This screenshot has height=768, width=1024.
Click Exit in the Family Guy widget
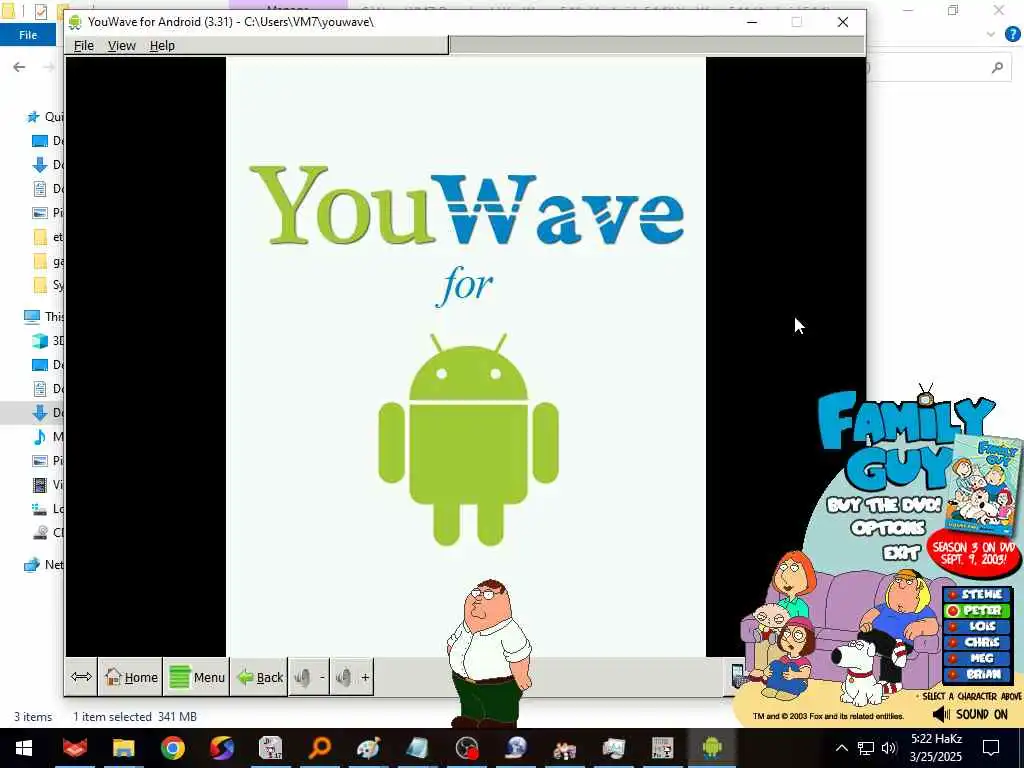click(x=901, y=553)
